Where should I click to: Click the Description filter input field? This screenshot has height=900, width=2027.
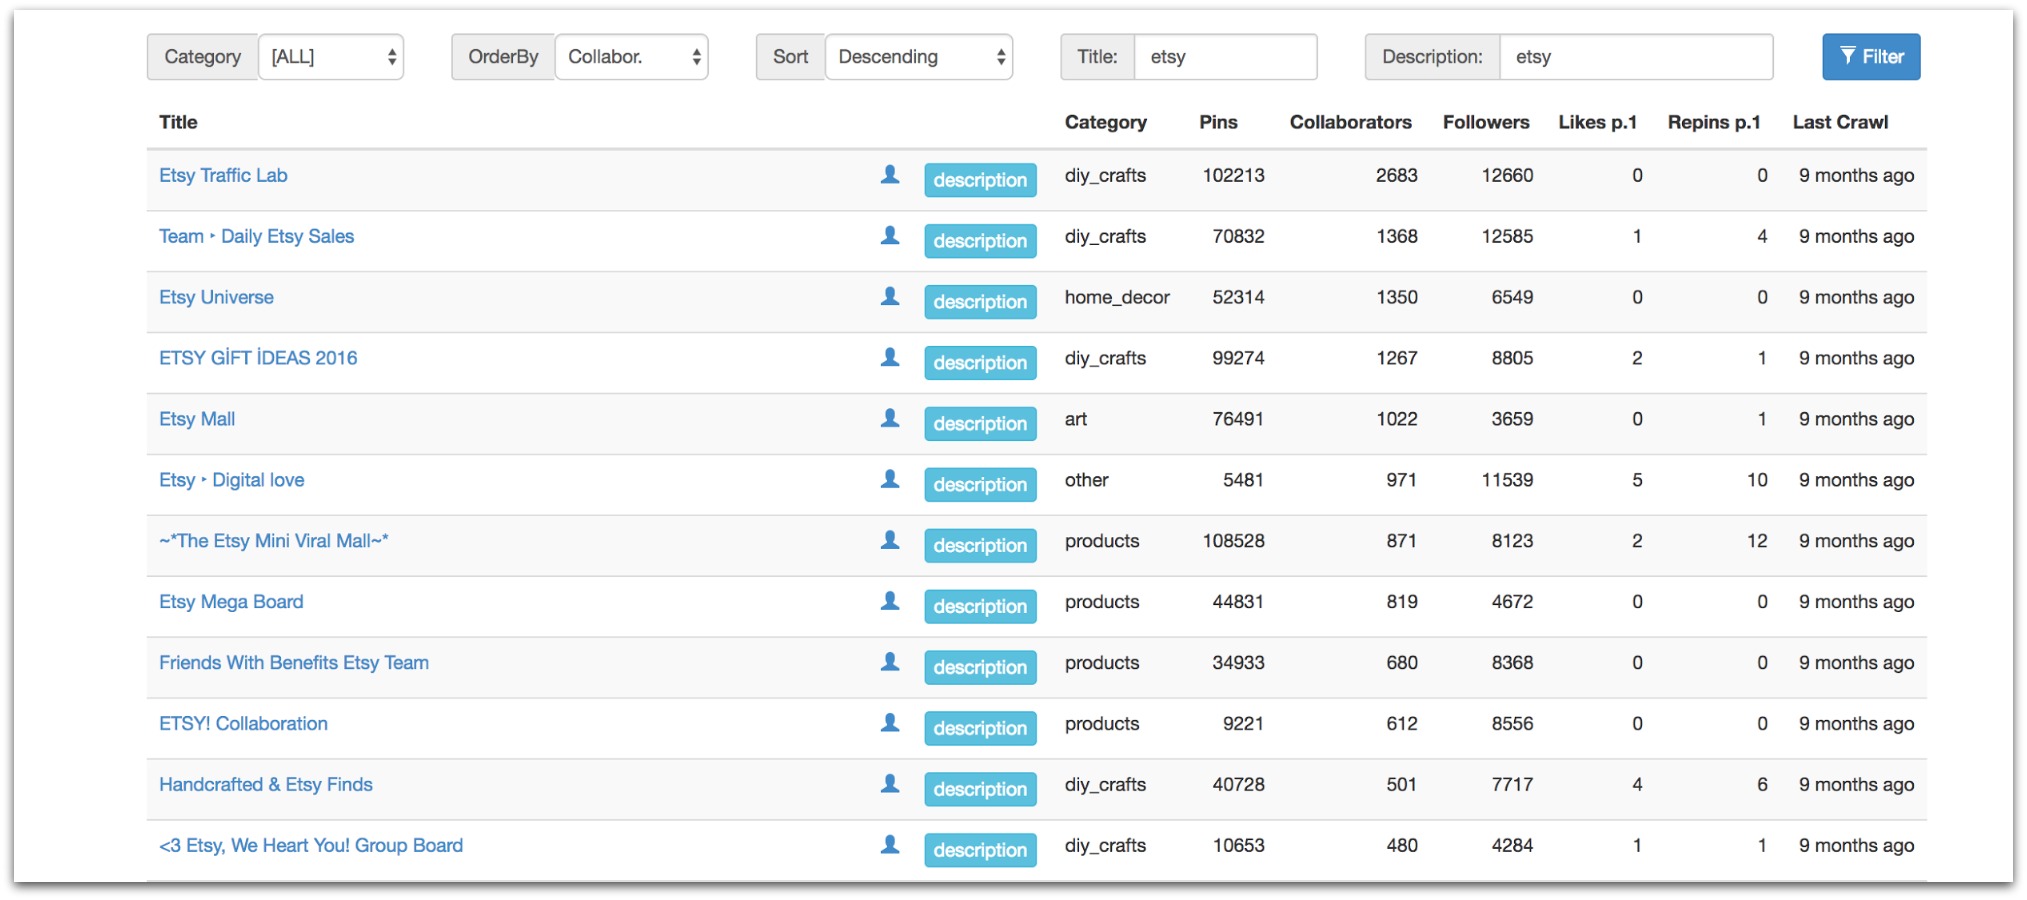[1636, 57]
